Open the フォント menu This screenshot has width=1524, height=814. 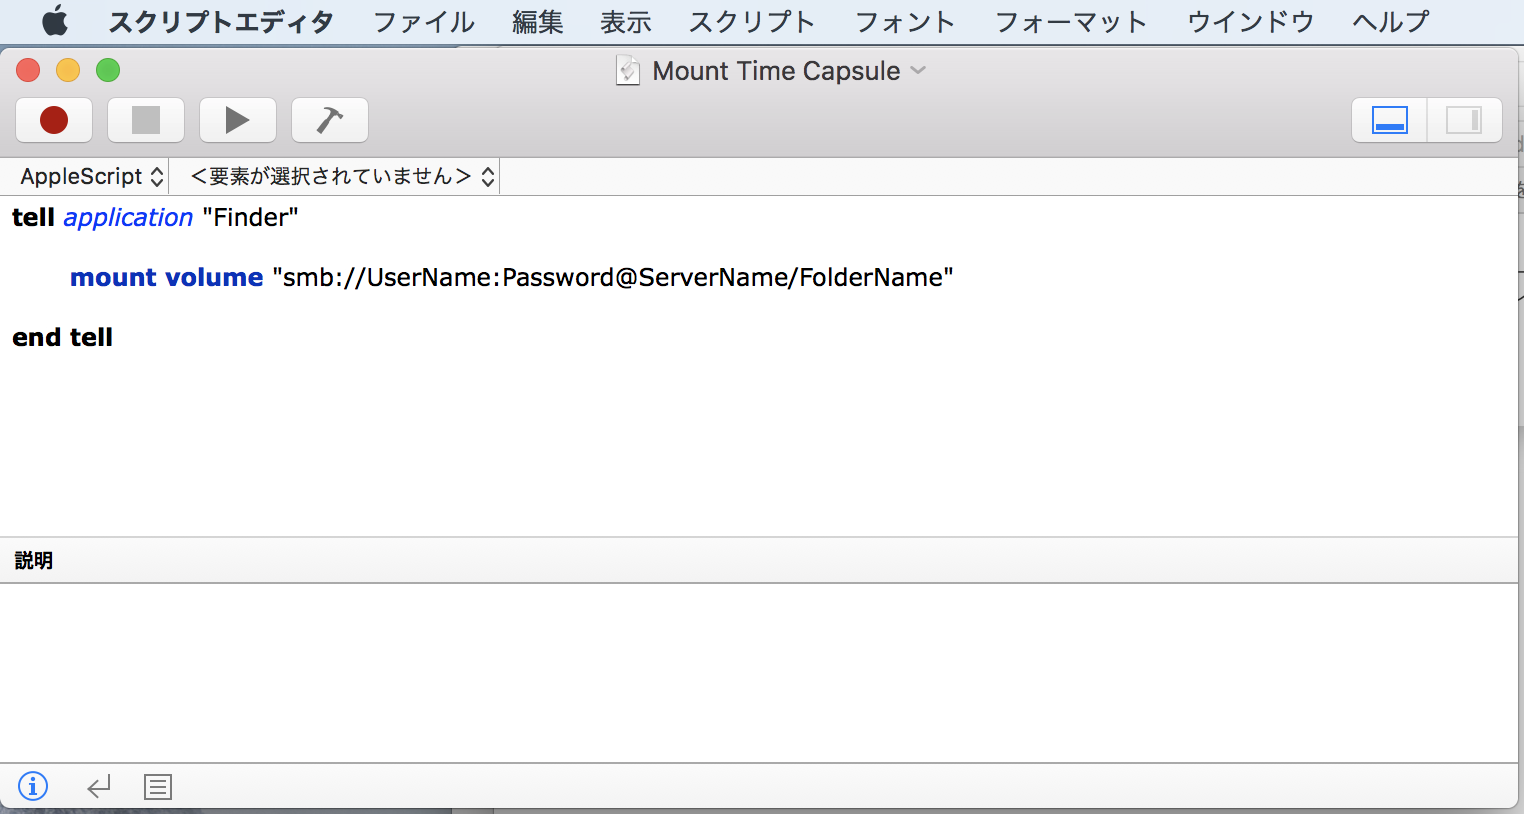(x=905, y=22)
